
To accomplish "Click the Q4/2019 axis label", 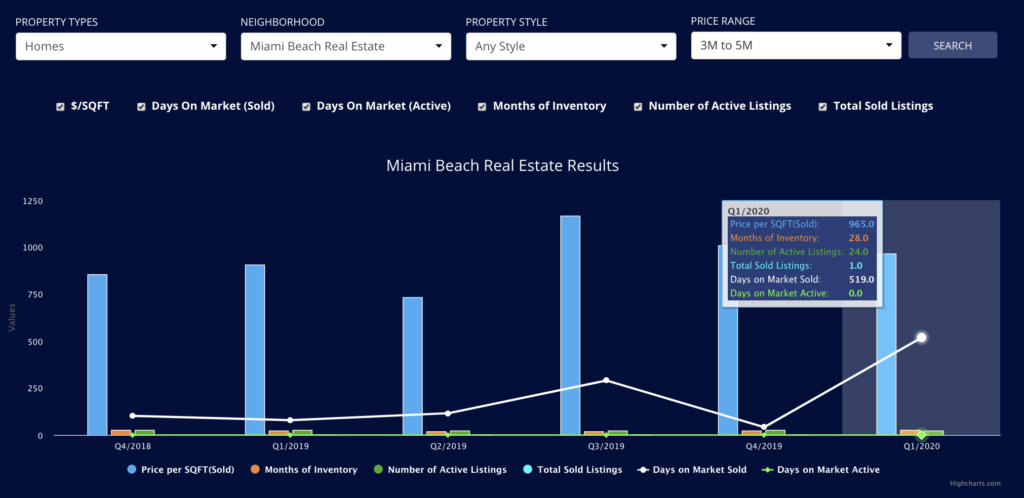I will click(x=763, y=447).
